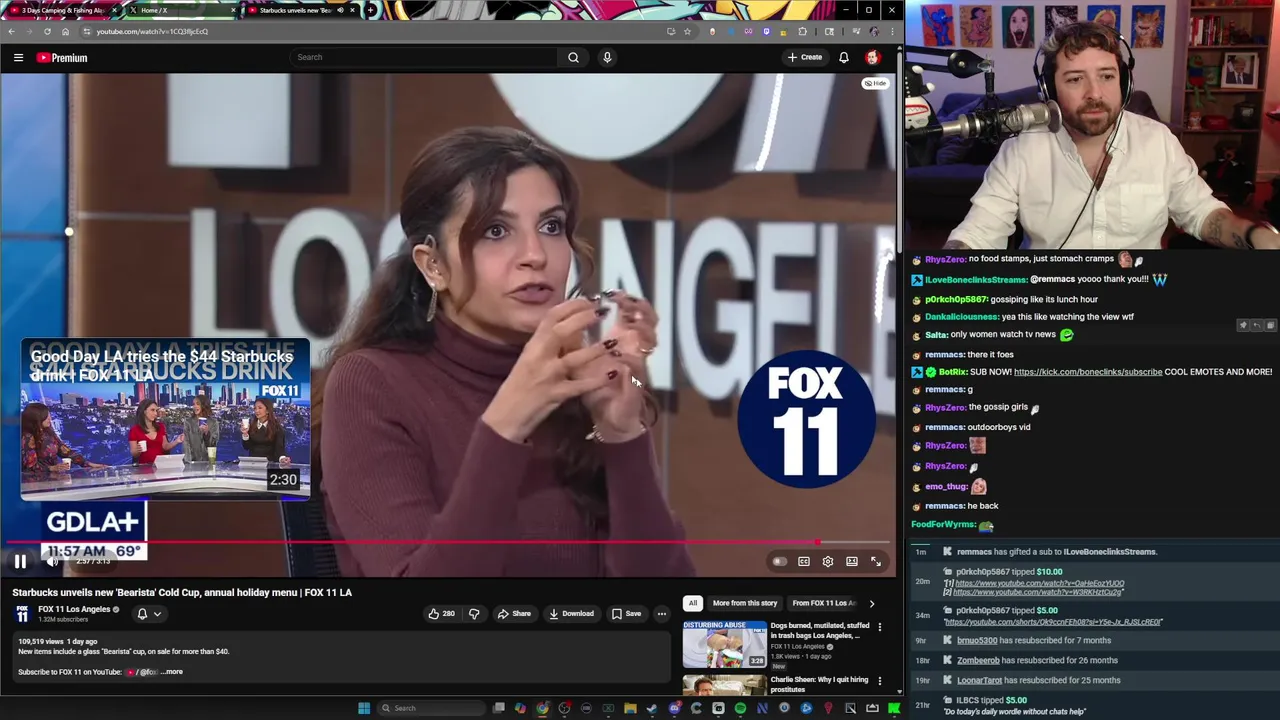
Task: Toggle the autoplay switch in the player
Action: [x=779, y=562]
